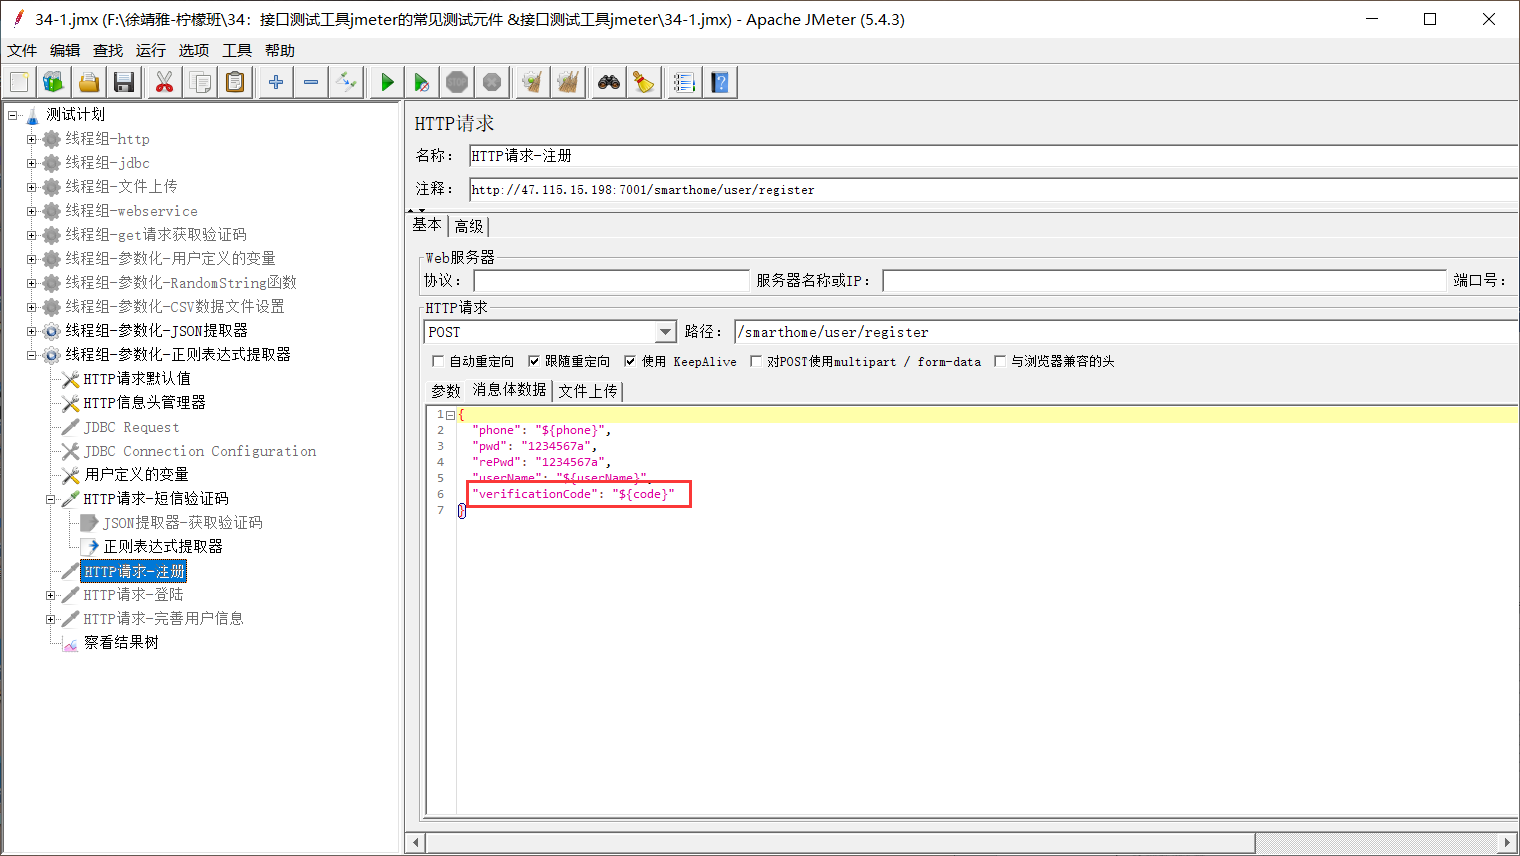Expand the 线程组-webservice node
Image resolution: width=1520 pixels, height=856 pixels.
coord(31,211)
